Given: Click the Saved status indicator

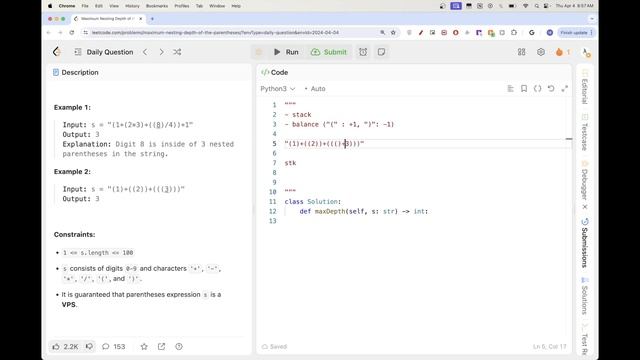Looking at the screenshot, I should coord(274,347).
